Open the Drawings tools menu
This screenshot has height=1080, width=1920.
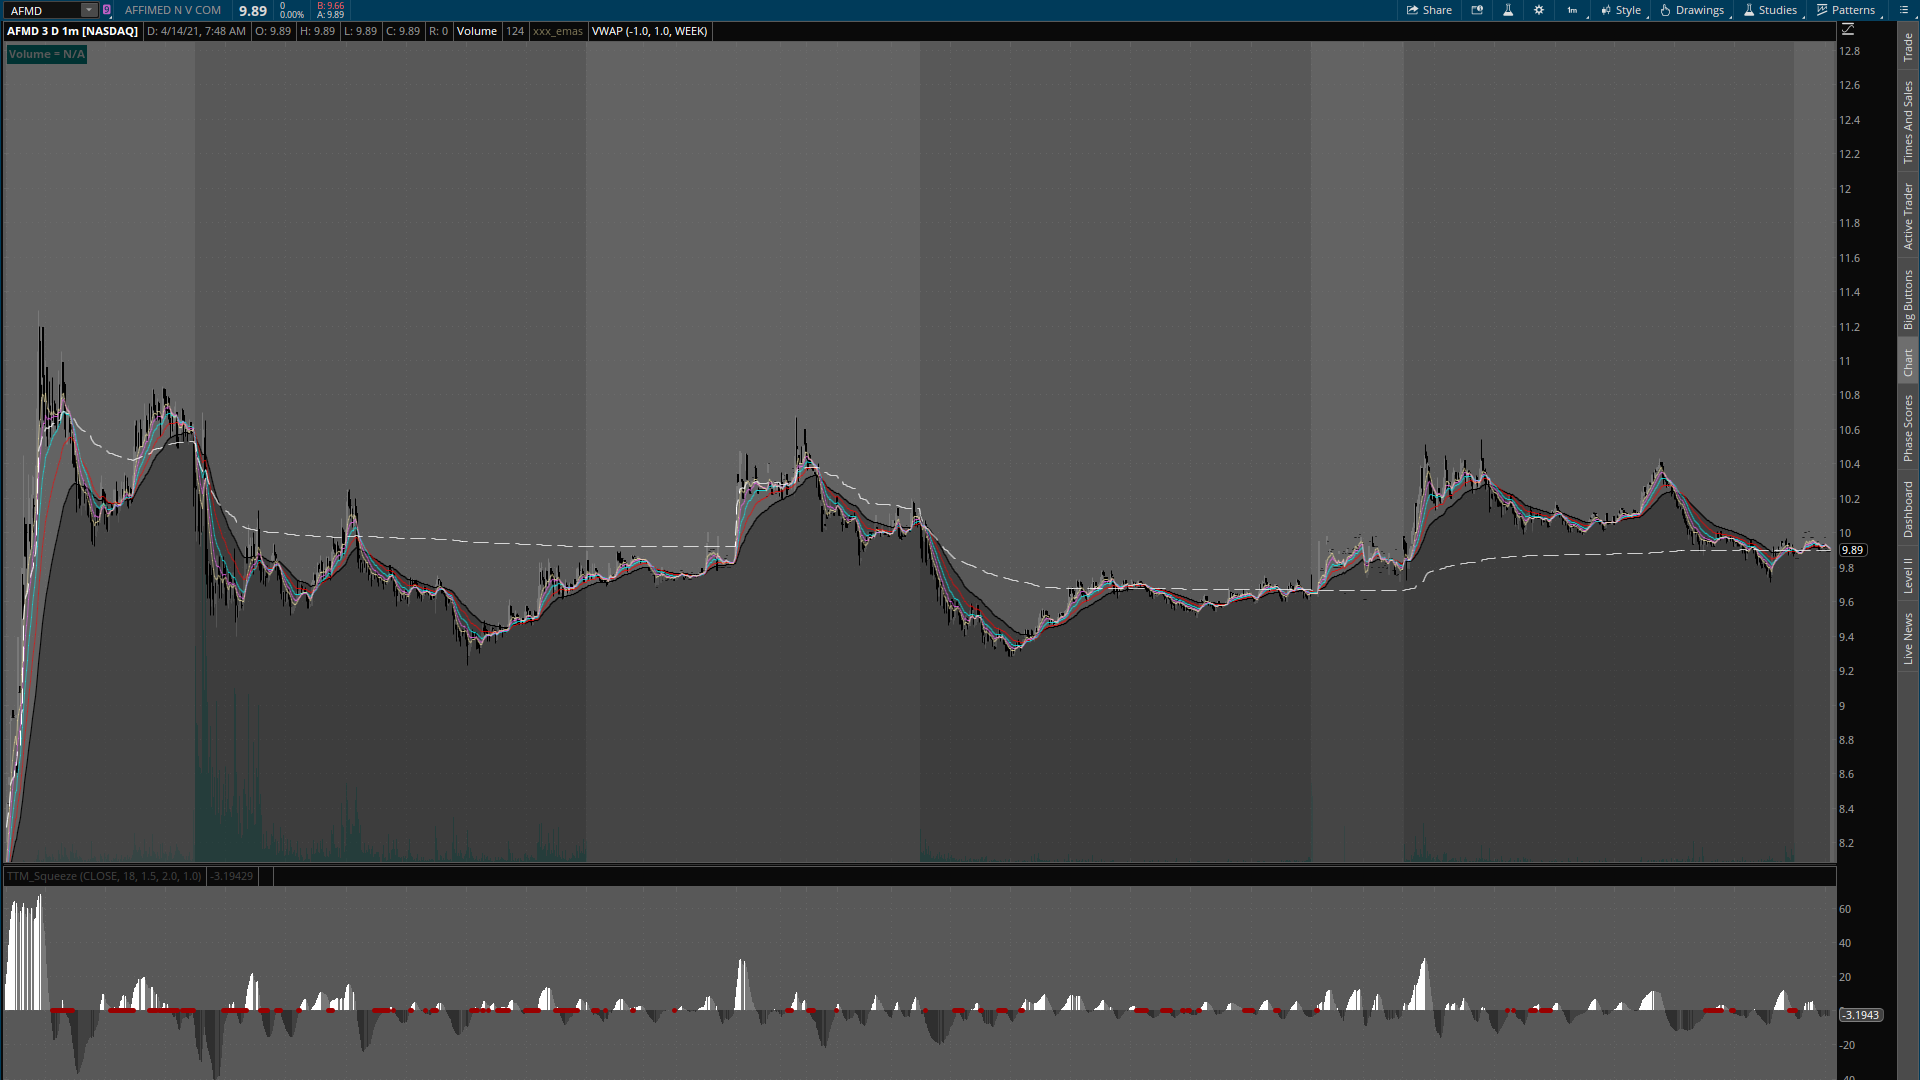(x=1692, y=10)
